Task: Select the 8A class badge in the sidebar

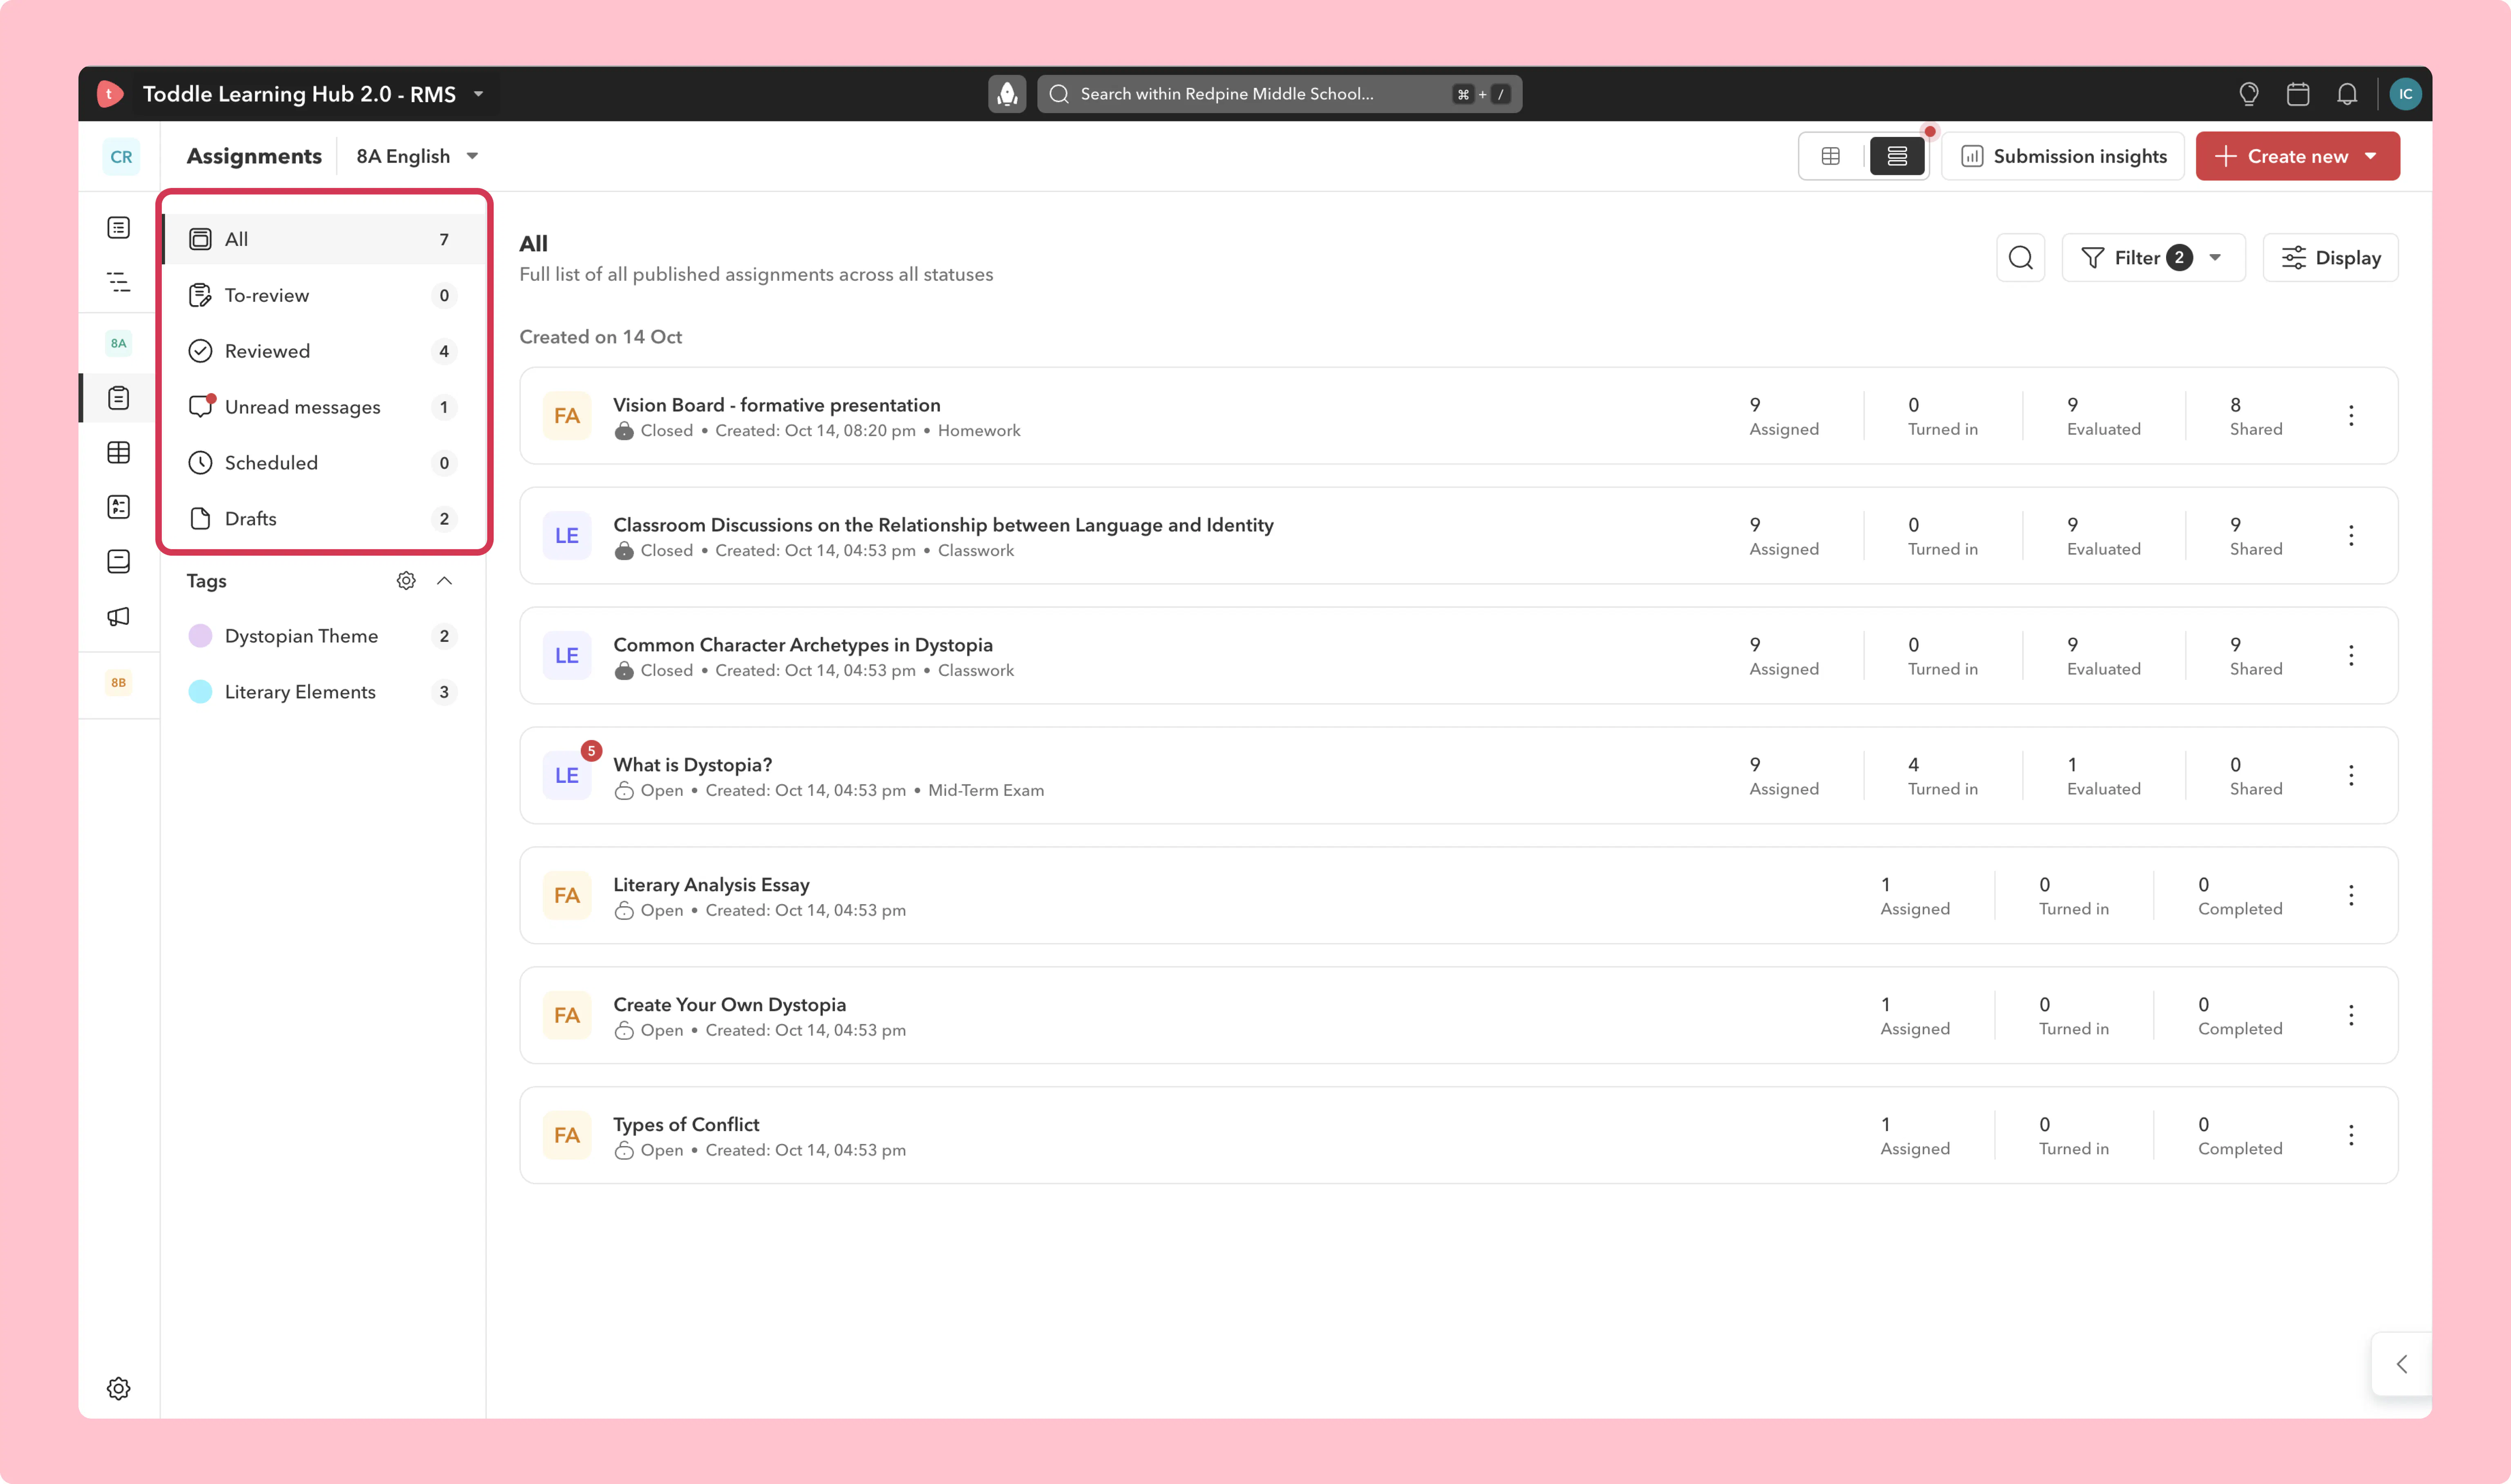Action: 119,343
